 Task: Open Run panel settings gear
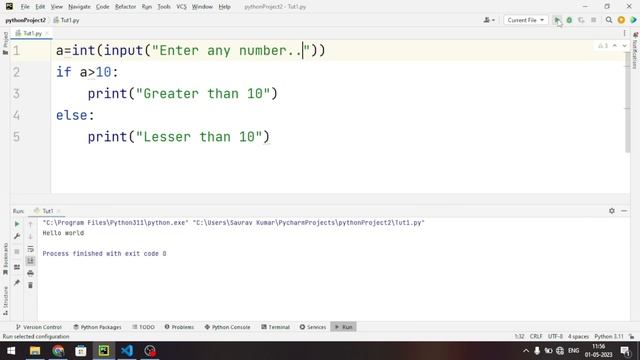[611, 211]
